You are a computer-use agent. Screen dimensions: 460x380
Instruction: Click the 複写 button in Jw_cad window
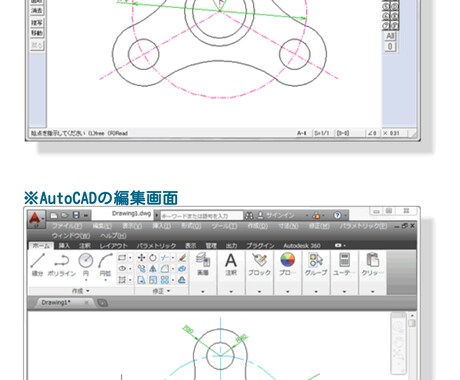coord(37,23)
